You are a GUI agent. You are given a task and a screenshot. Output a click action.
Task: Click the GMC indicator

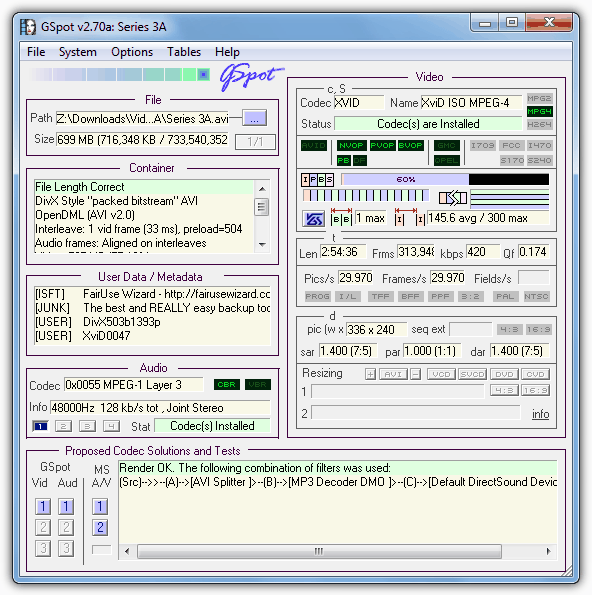[x=447, y=145]
